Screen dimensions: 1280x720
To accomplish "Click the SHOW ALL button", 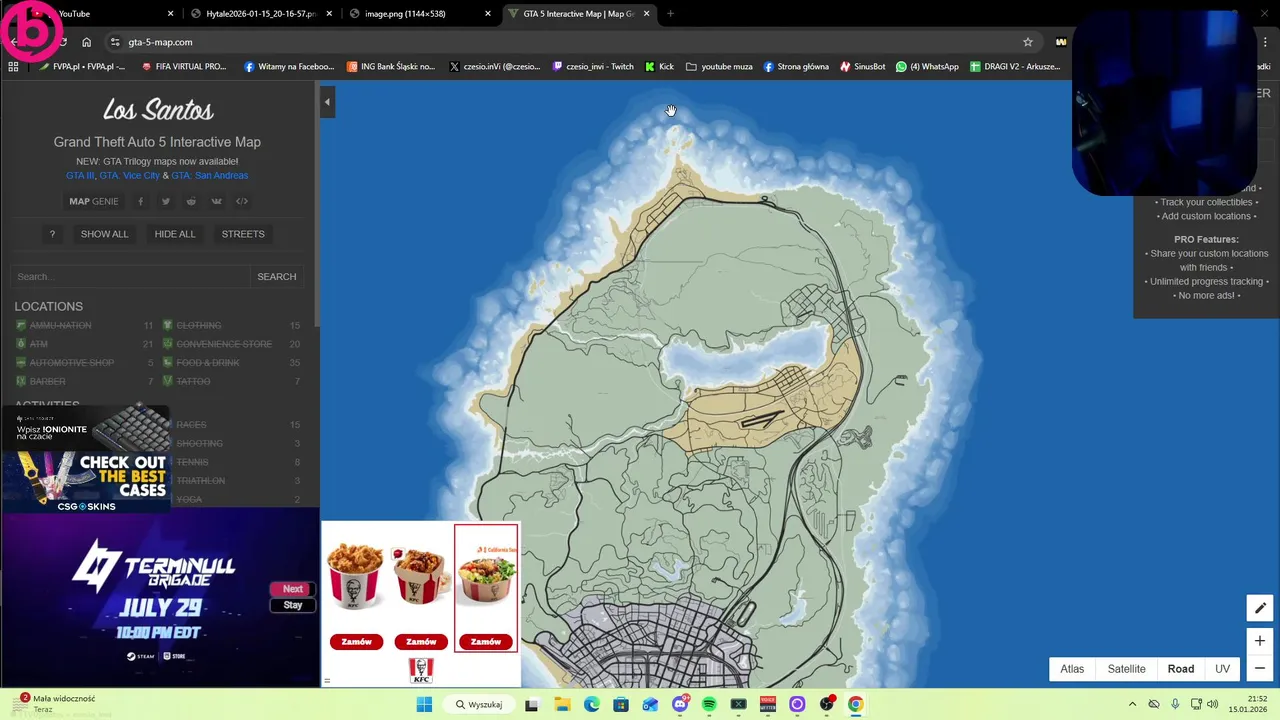I will [x=104, y=234].
